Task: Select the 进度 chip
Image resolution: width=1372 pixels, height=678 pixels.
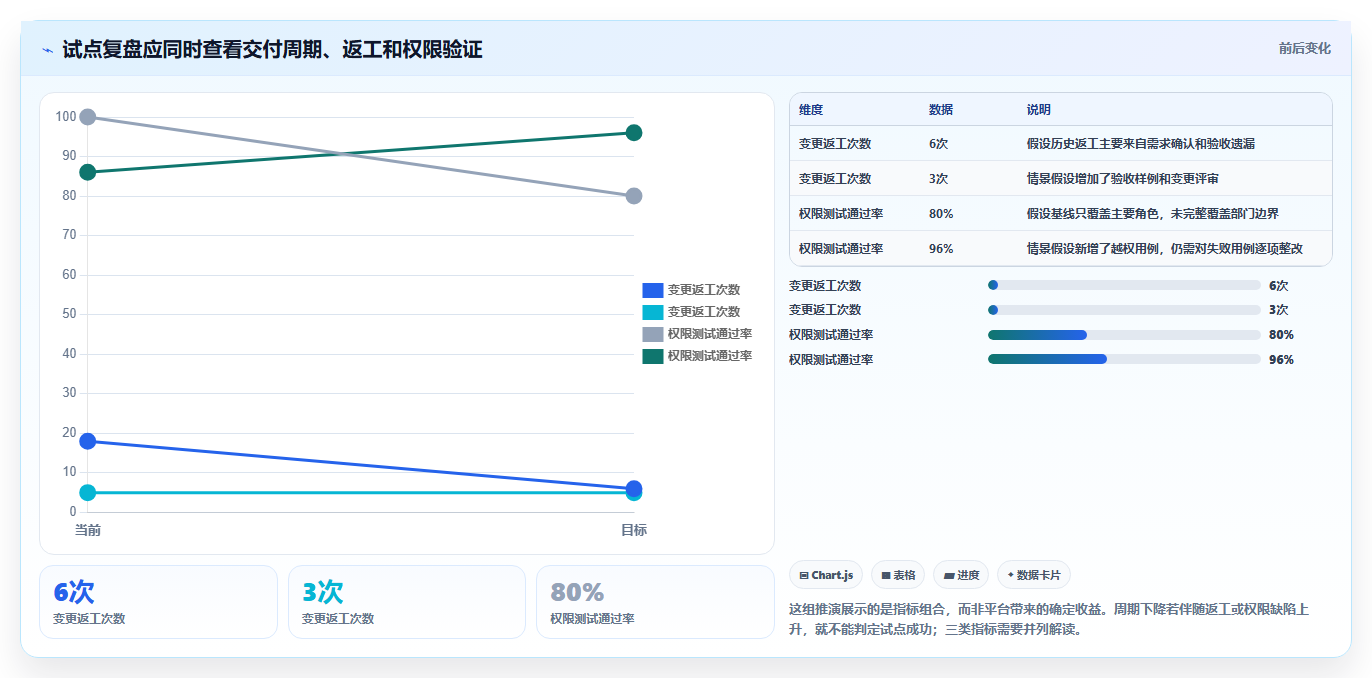Action: click(961, 575)
